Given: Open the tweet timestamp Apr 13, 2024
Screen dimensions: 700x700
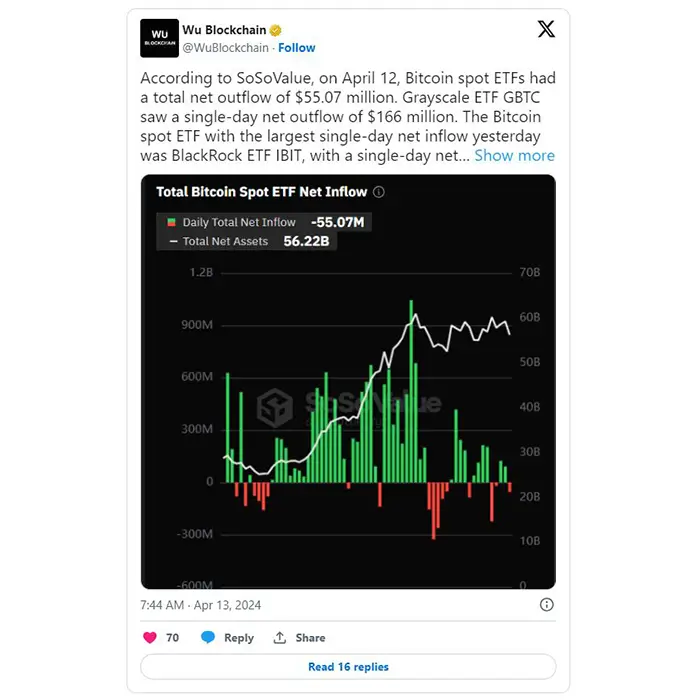Looking at the screenshot, I should pos(200,605).
